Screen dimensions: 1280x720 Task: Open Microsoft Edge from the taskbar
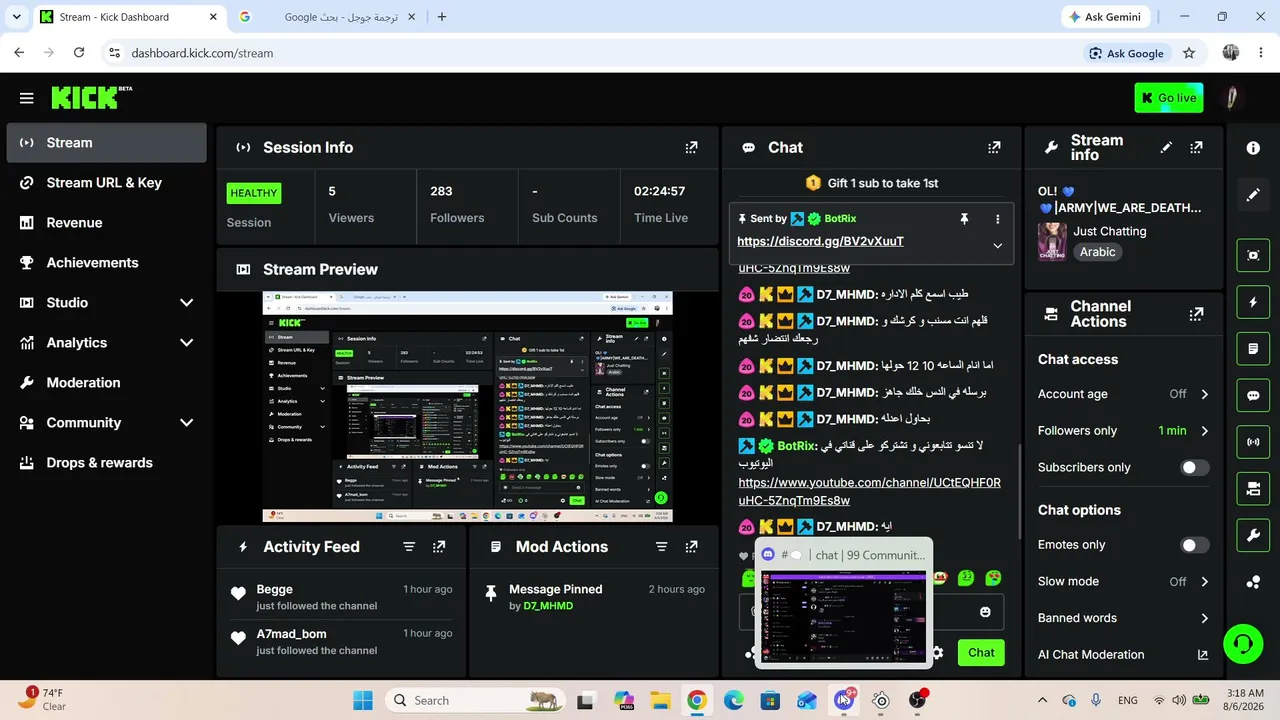coord(733,700)
